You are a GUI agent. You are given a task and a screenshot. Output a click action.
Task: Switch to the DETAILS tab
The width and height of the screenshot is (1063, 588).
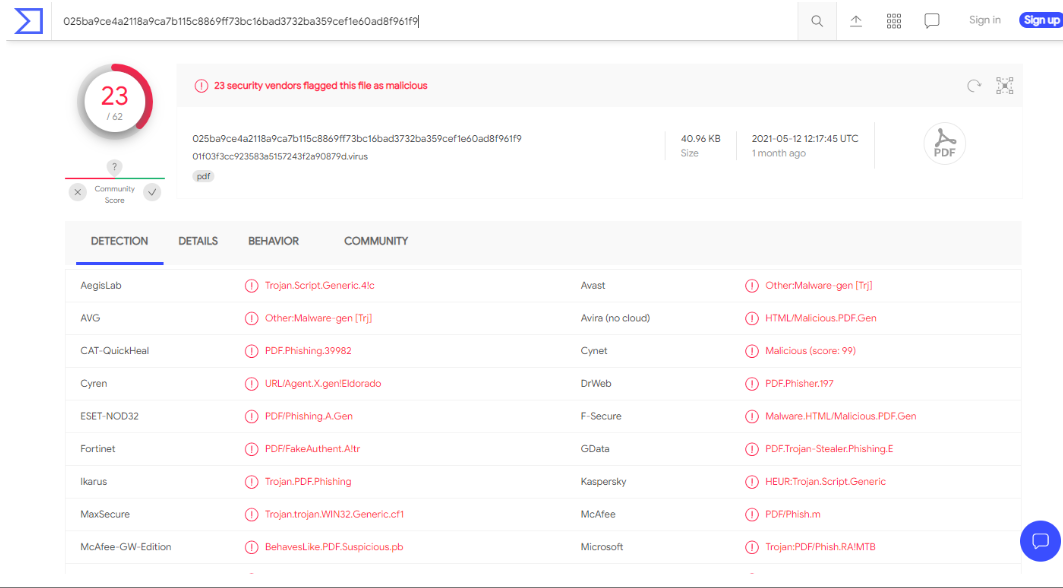[x=198, y=241]
